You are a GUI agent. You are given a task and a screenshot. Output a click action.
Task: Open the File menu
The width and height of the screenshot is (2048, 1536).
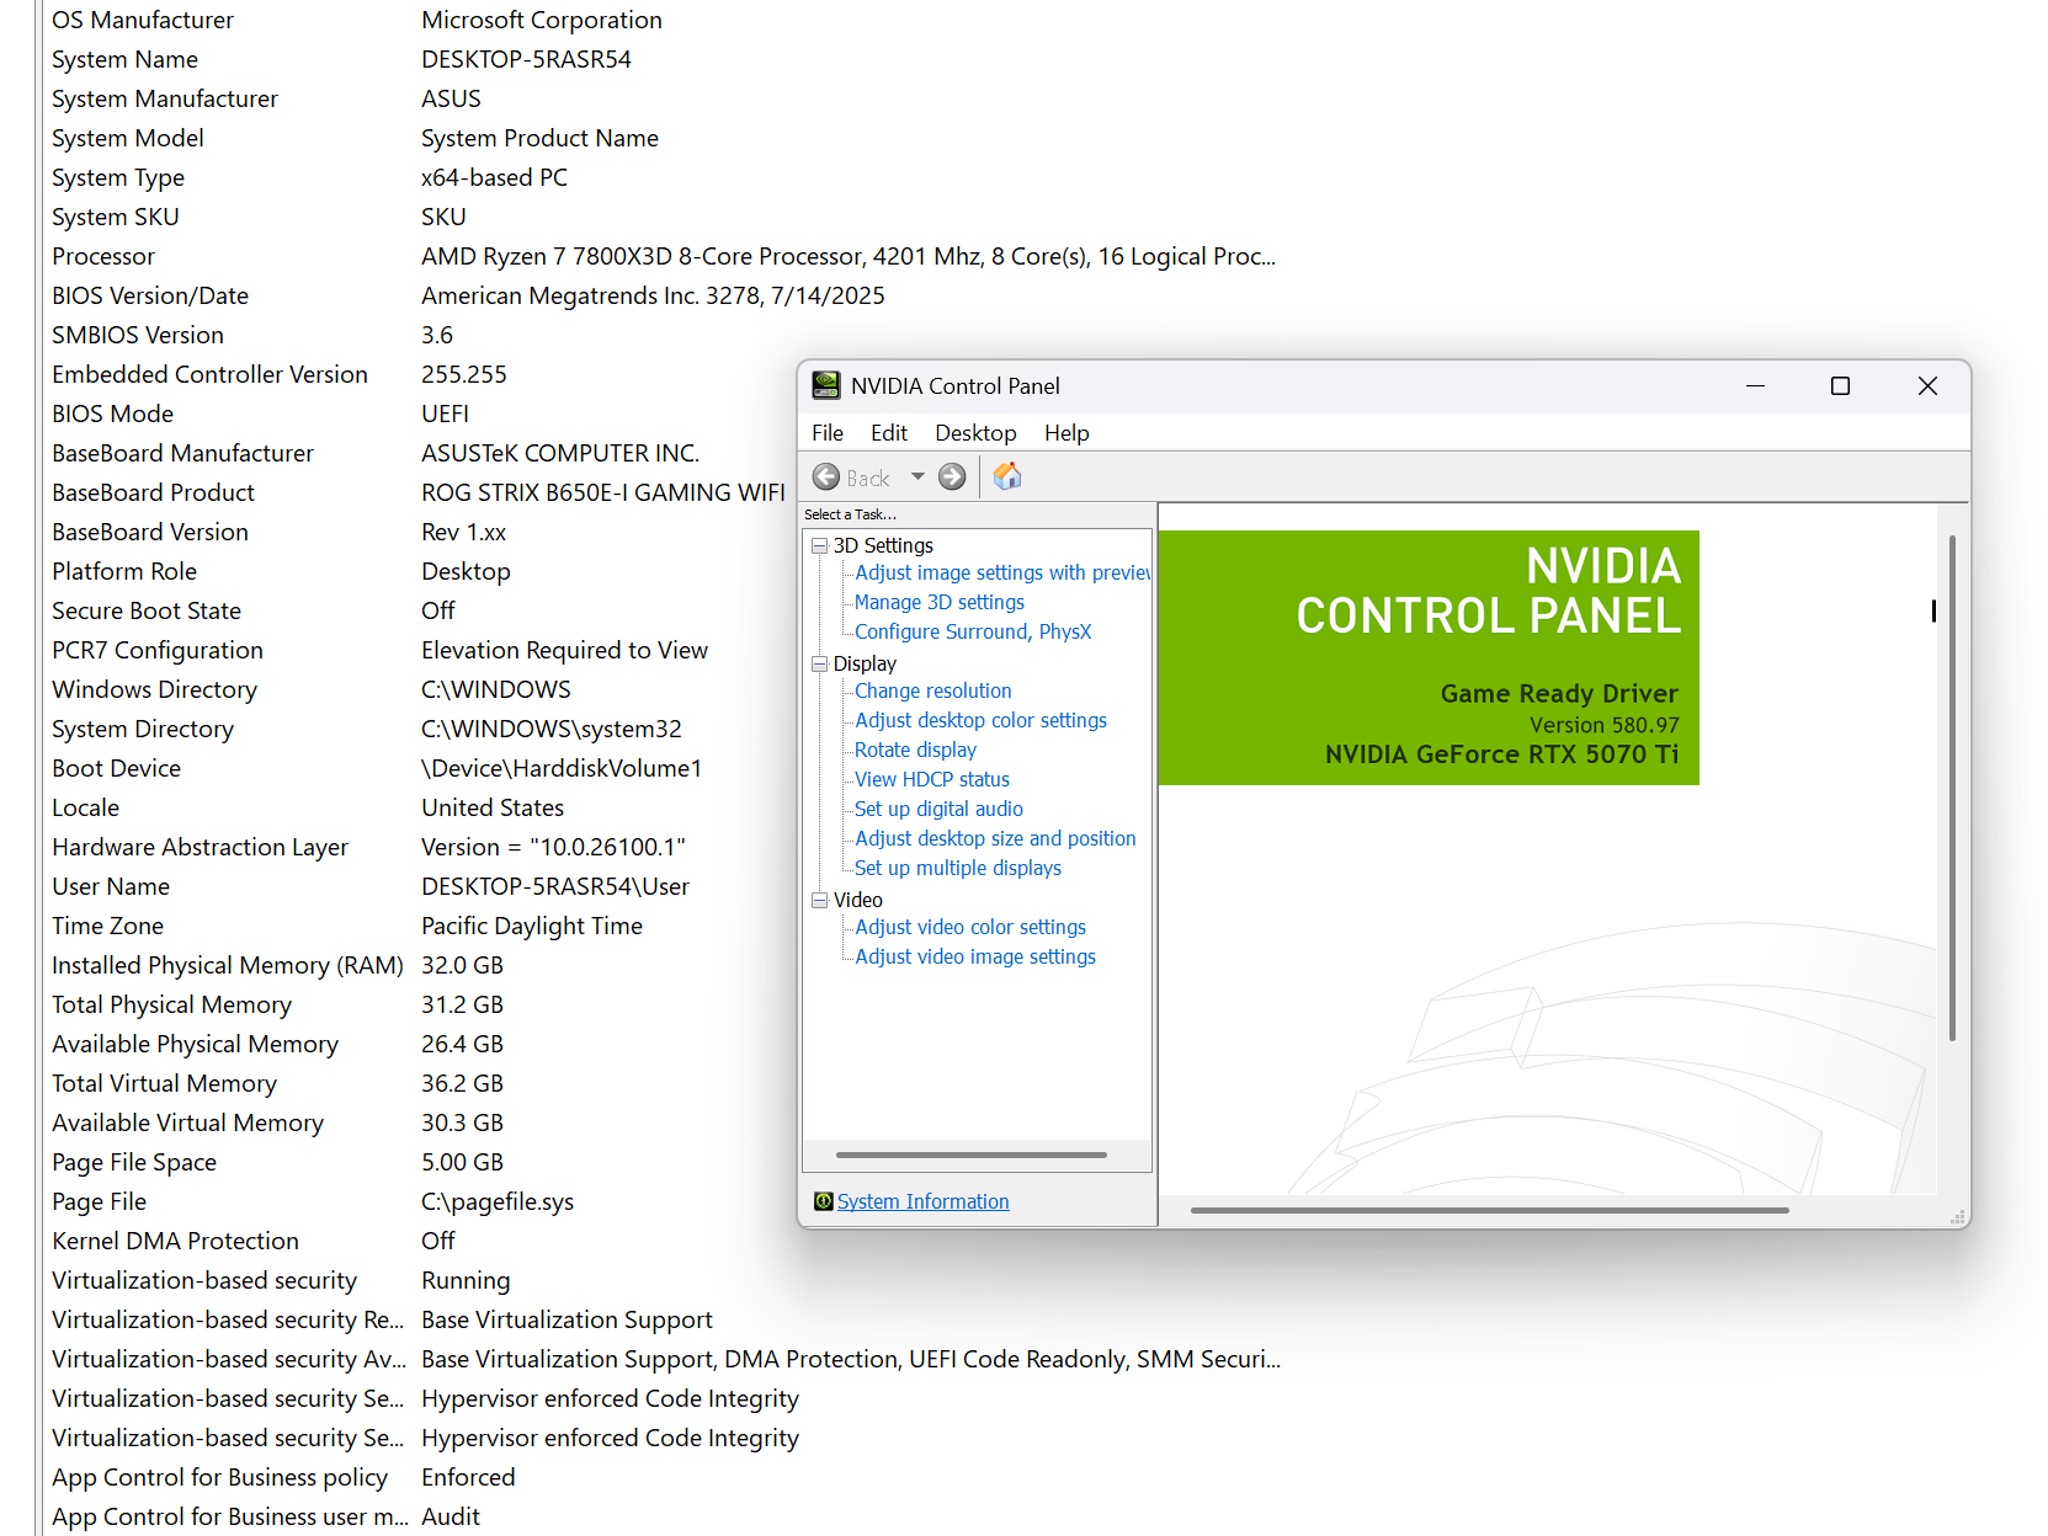click(827, 433)
